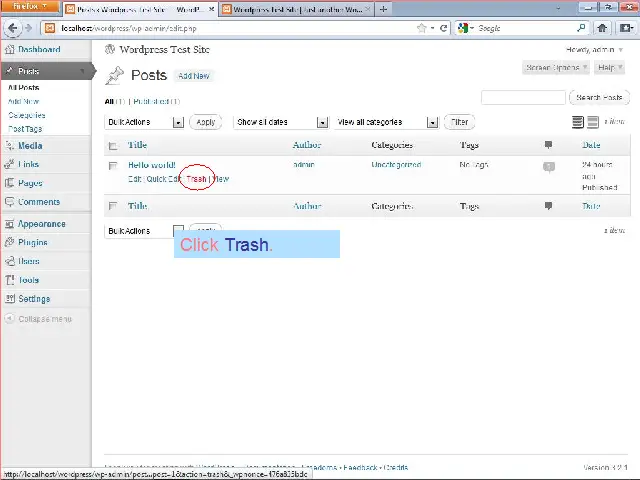Sort by comments icon in header row

coord(549,144)
